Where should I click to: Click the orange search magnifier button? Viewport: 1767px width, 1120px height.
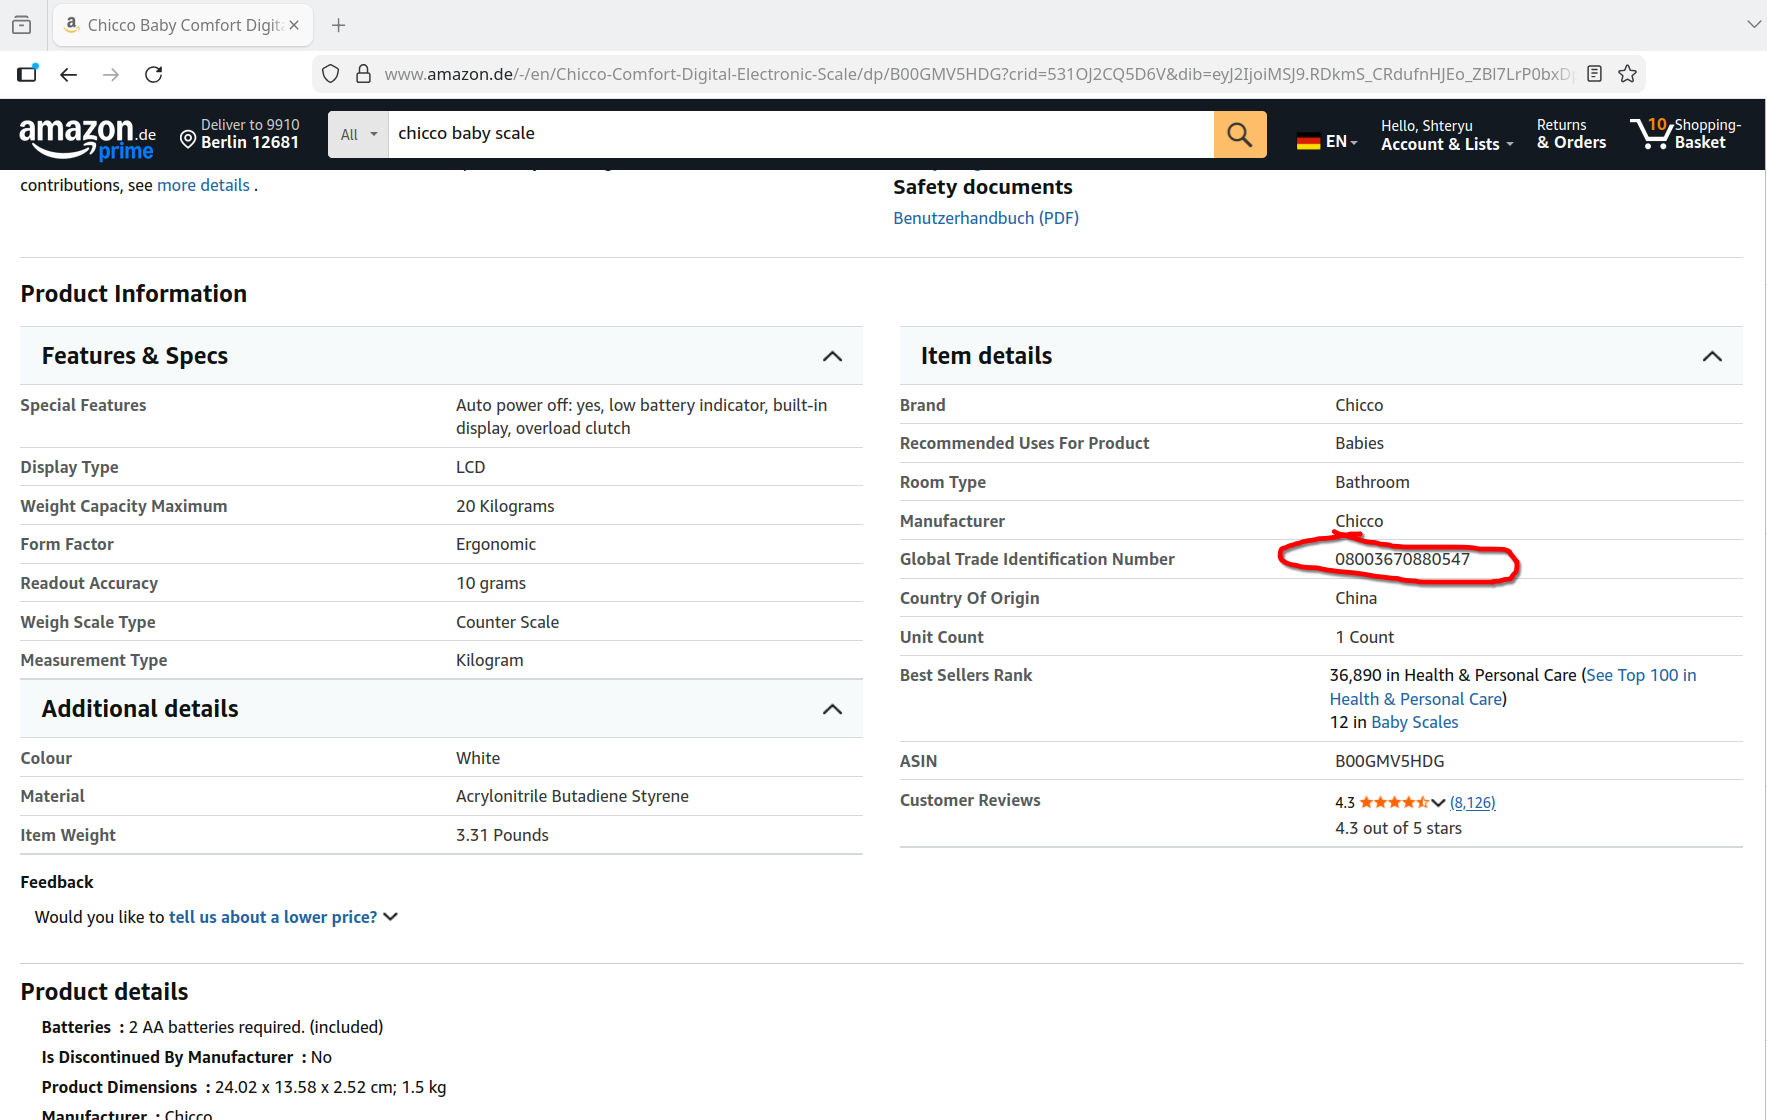click(1239, 134)
